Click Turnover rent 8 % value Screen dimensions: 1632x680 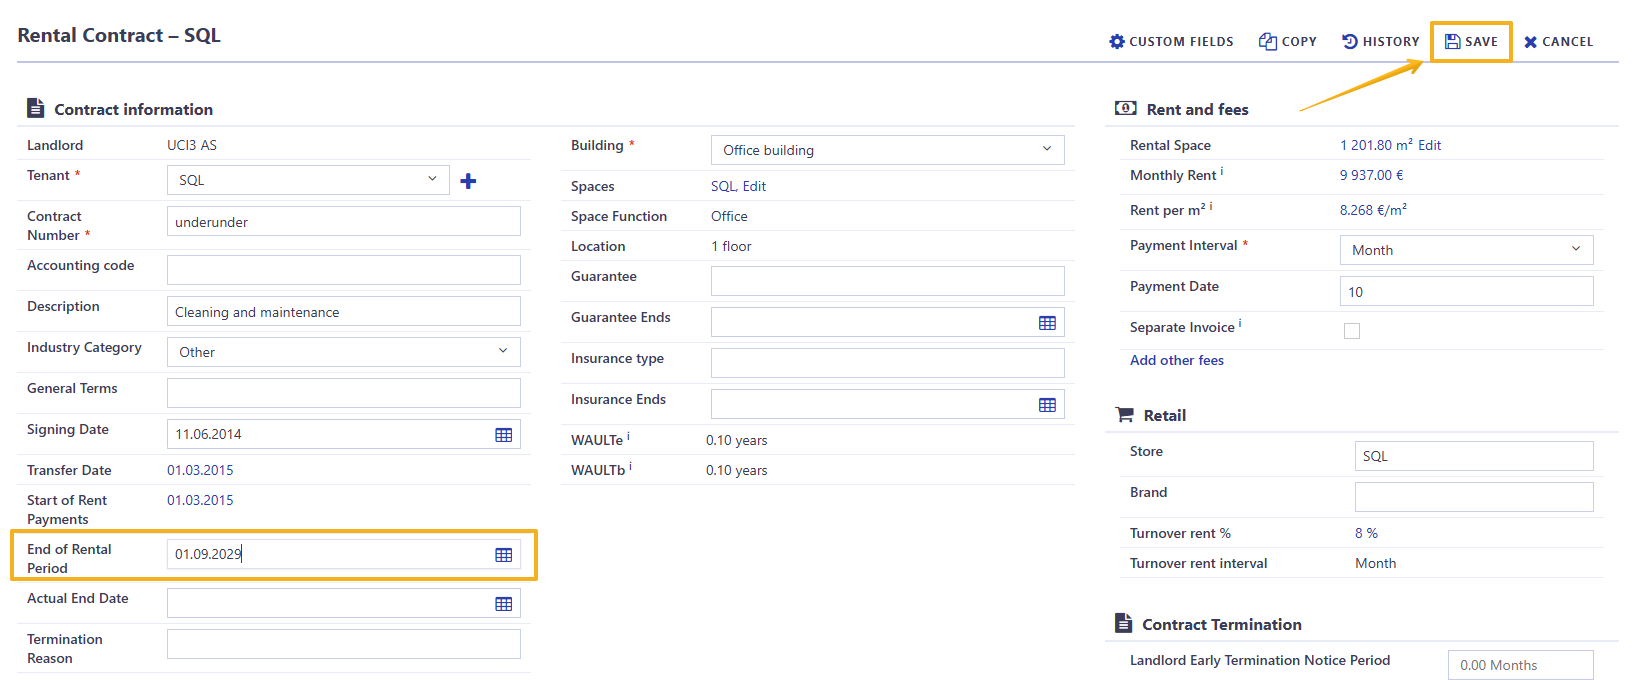[x=1367, y=533]
